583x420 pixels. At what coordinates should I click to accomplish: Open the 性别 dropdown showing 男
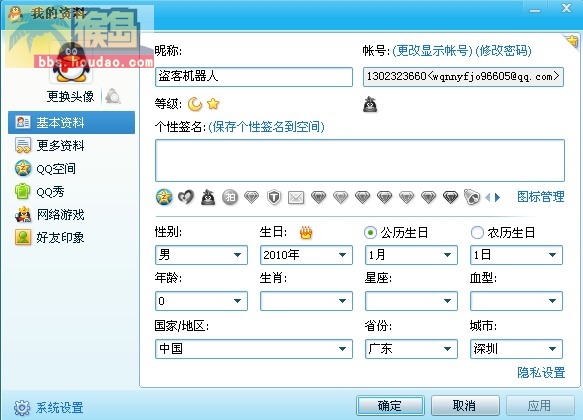click(x=201, y=255)
